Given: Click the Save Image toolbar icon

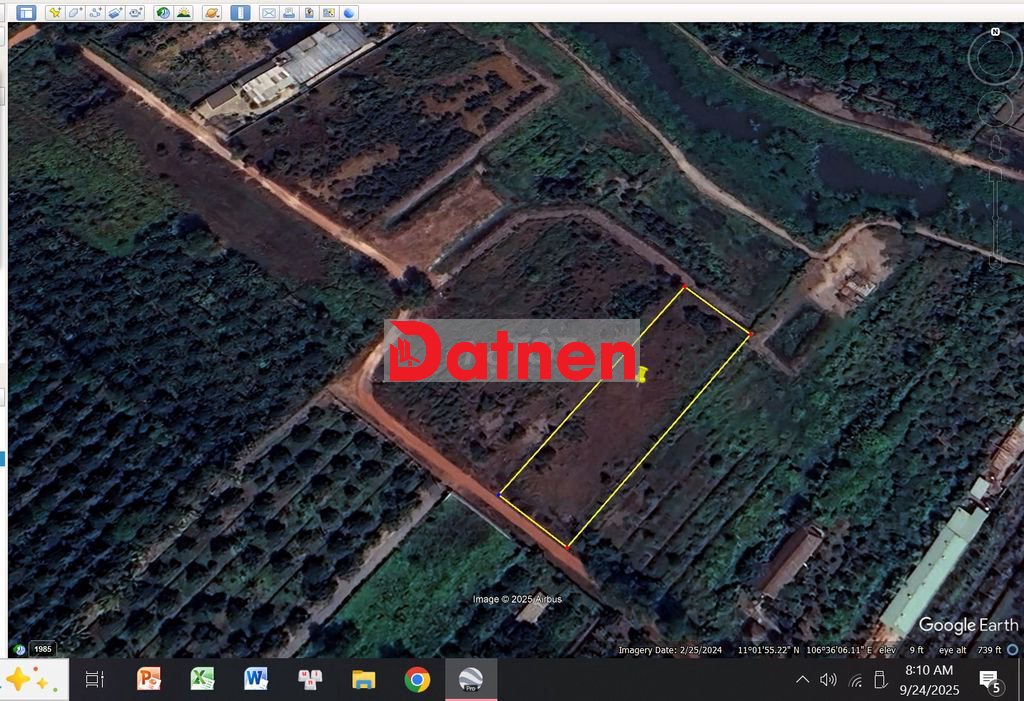Looking at the screenshot, I should click(x=309, y=13).
